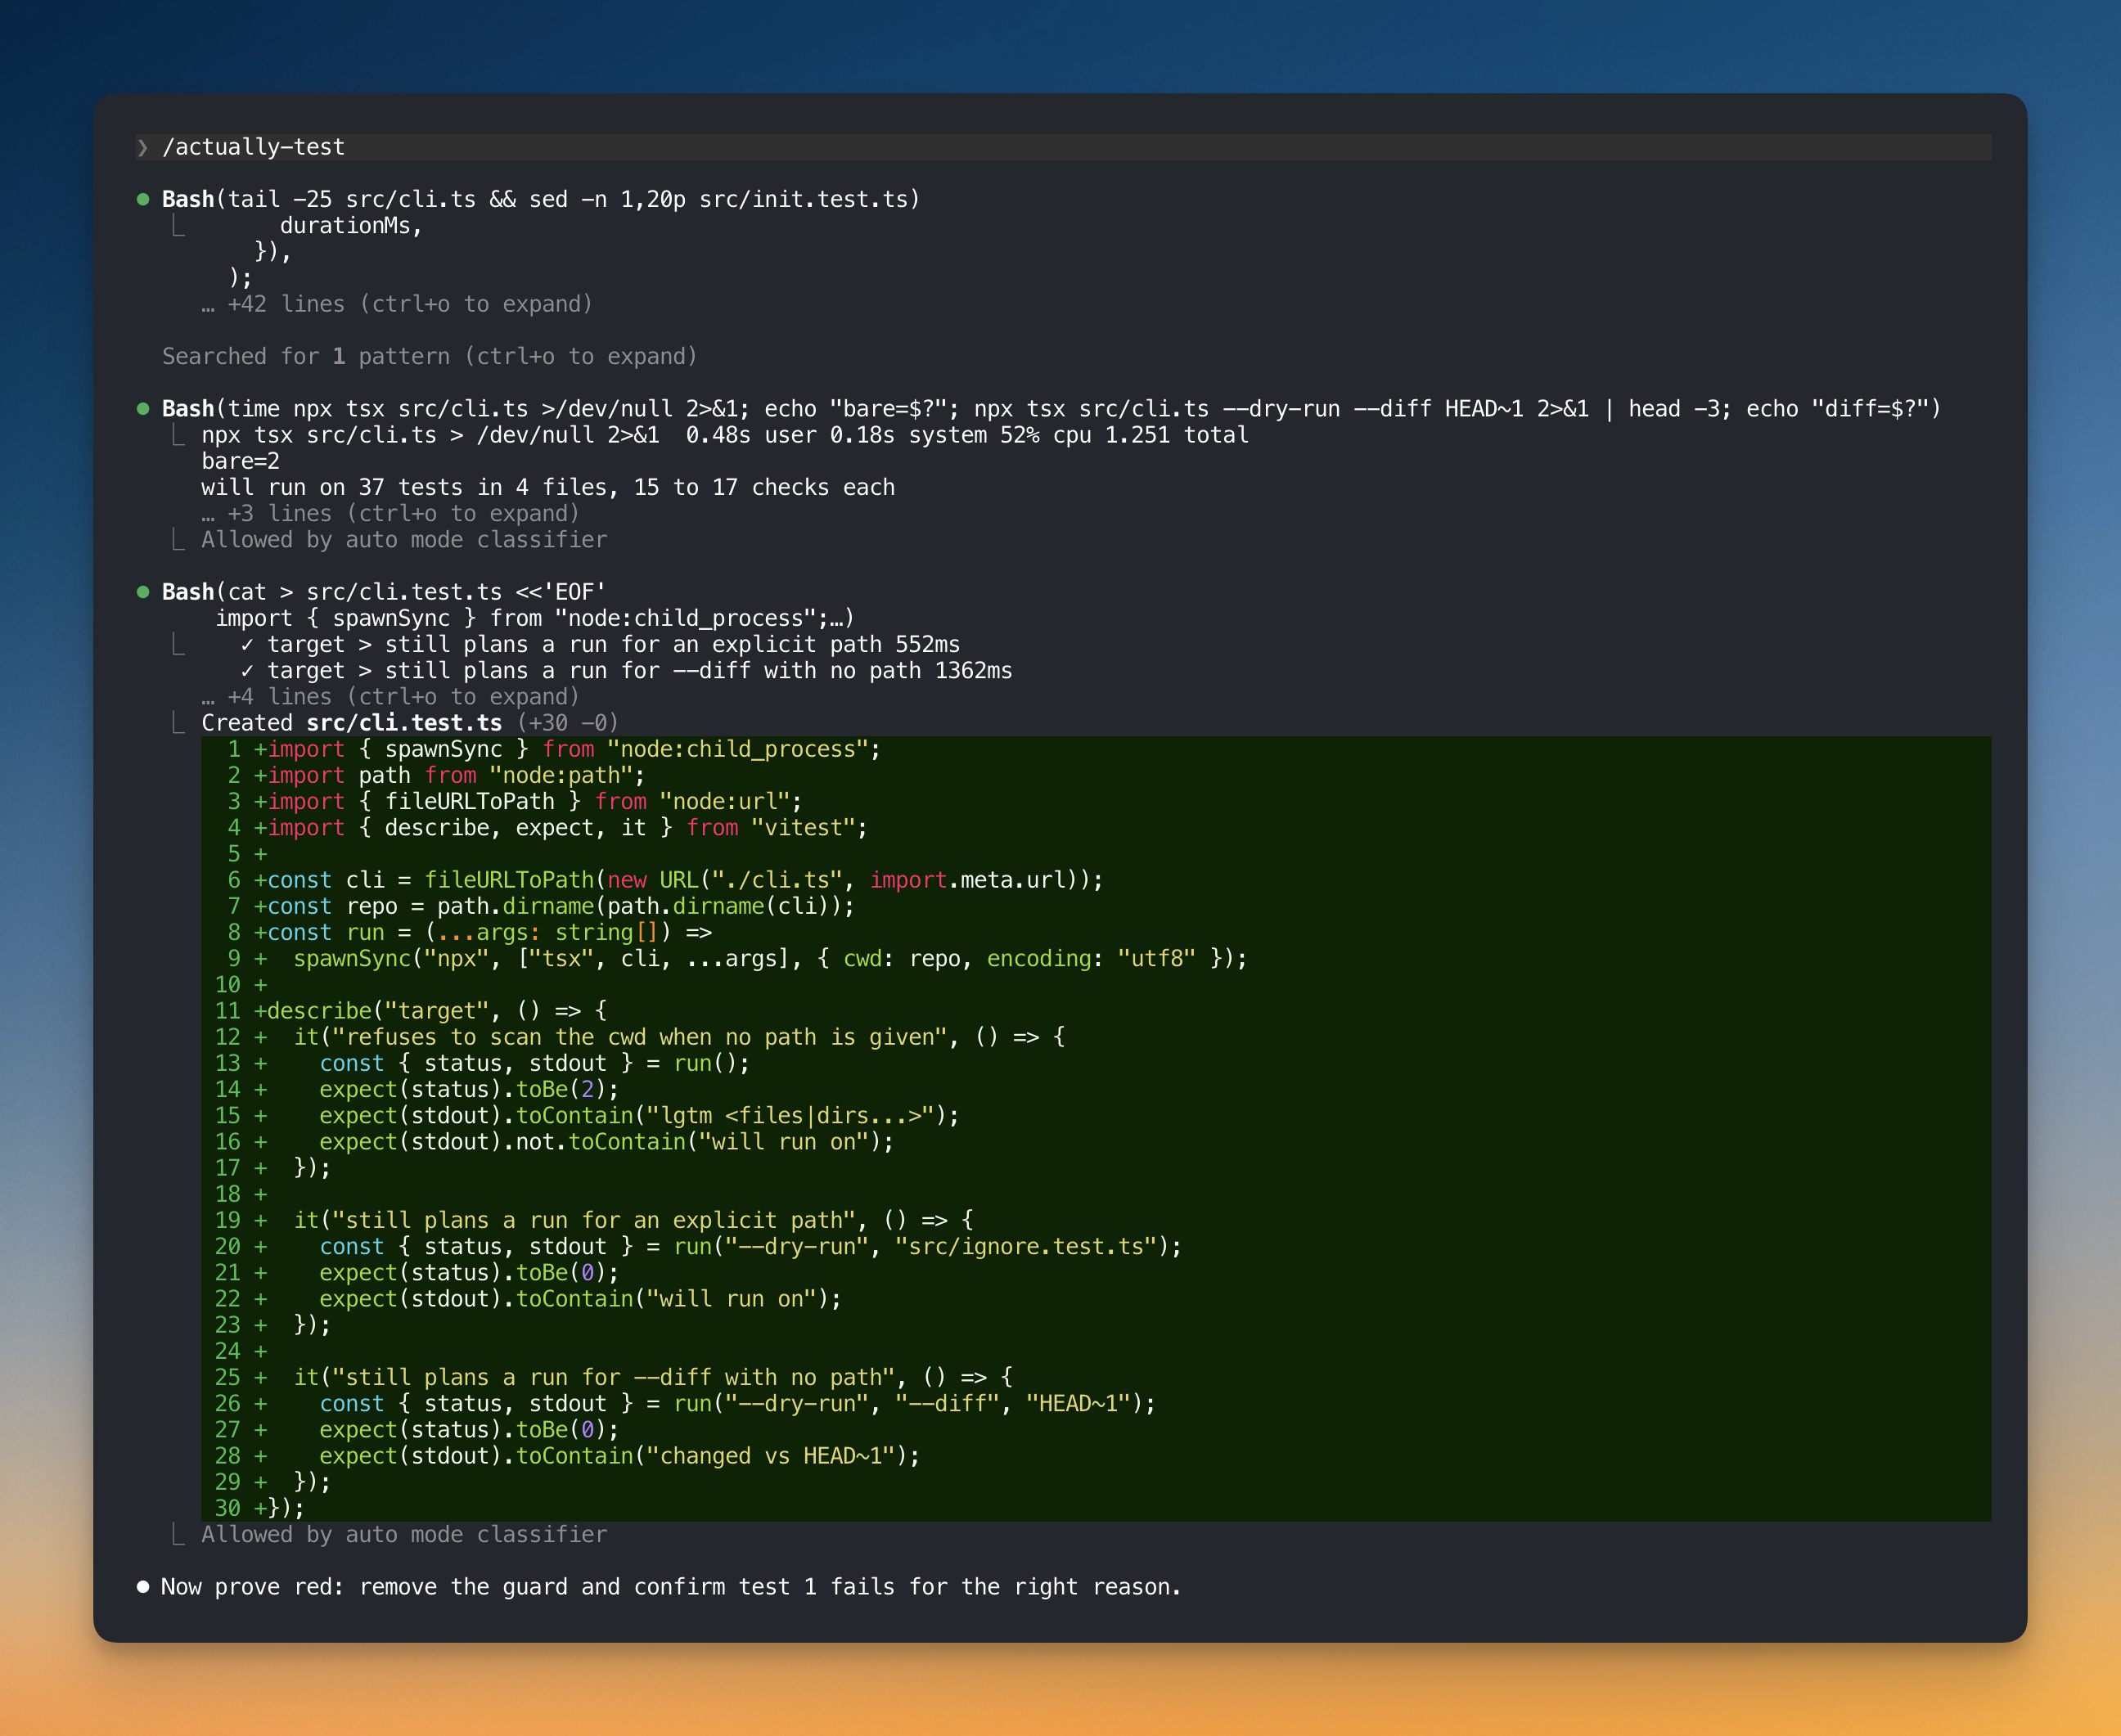Click 'npx tsx src/cli.ts > /dev/null' timing line
This screenshot has height=1736, width=2121.
click(725, 435)
